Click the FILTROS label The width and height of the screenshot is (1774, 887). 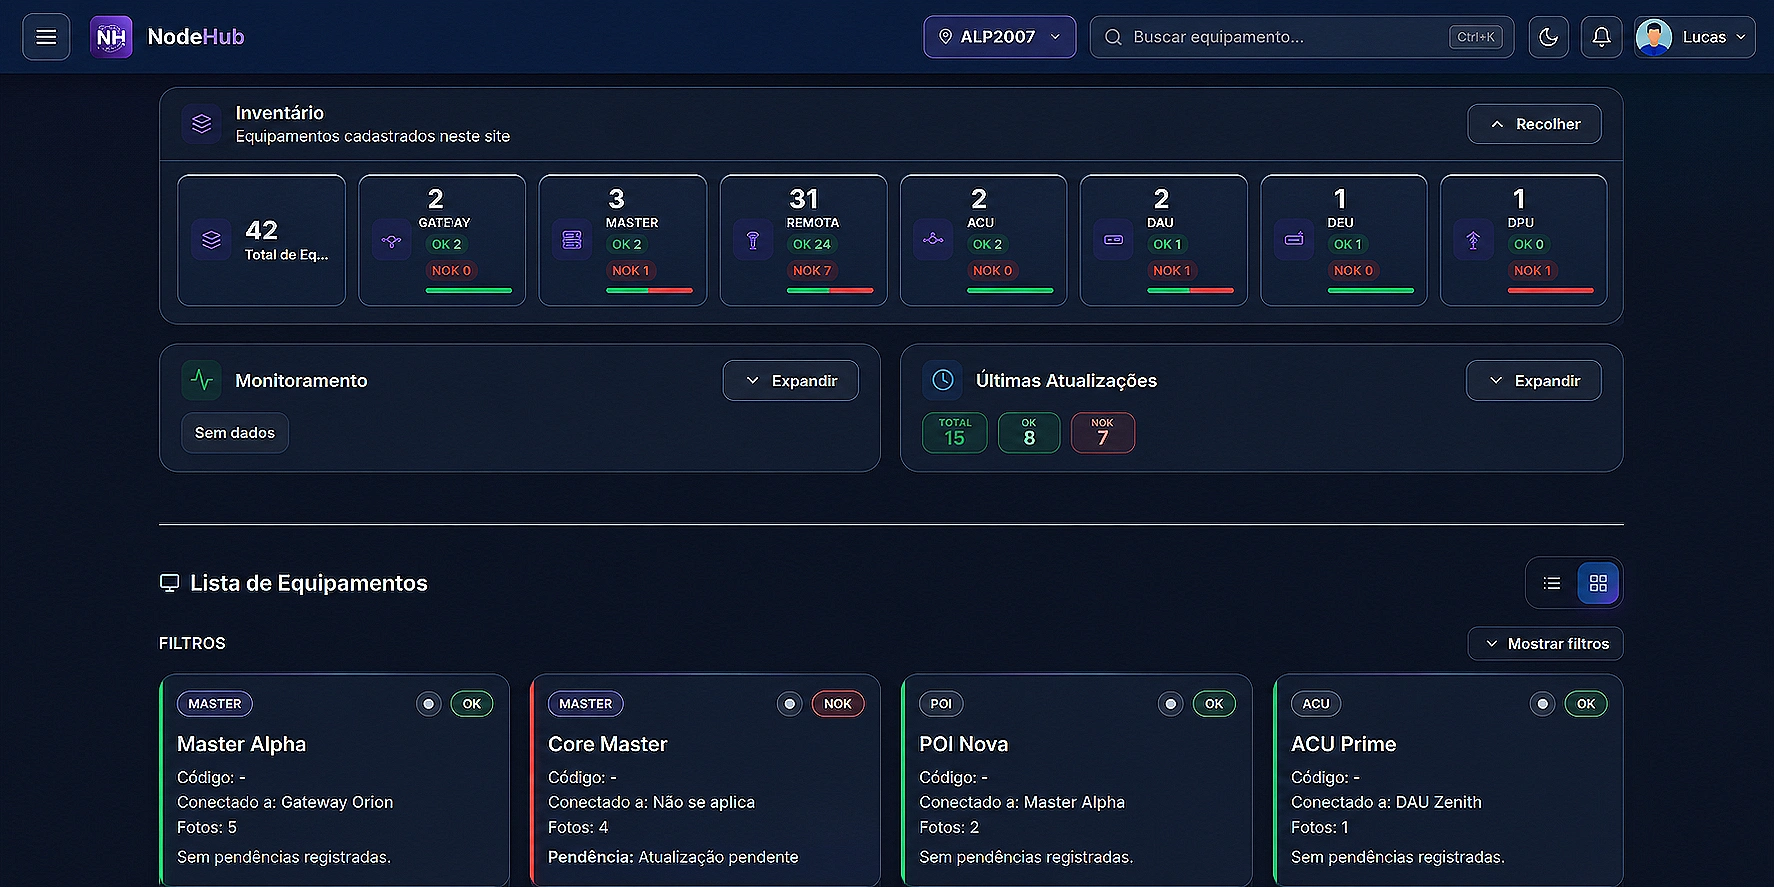[192, 643]
